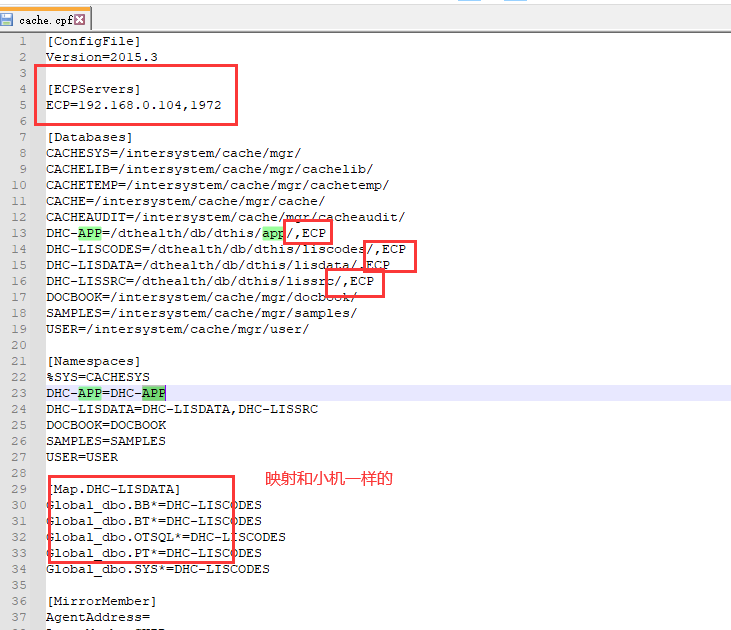
Task: Click the [Map.DHC-LISDATA] section header
Action: point(113,489)
